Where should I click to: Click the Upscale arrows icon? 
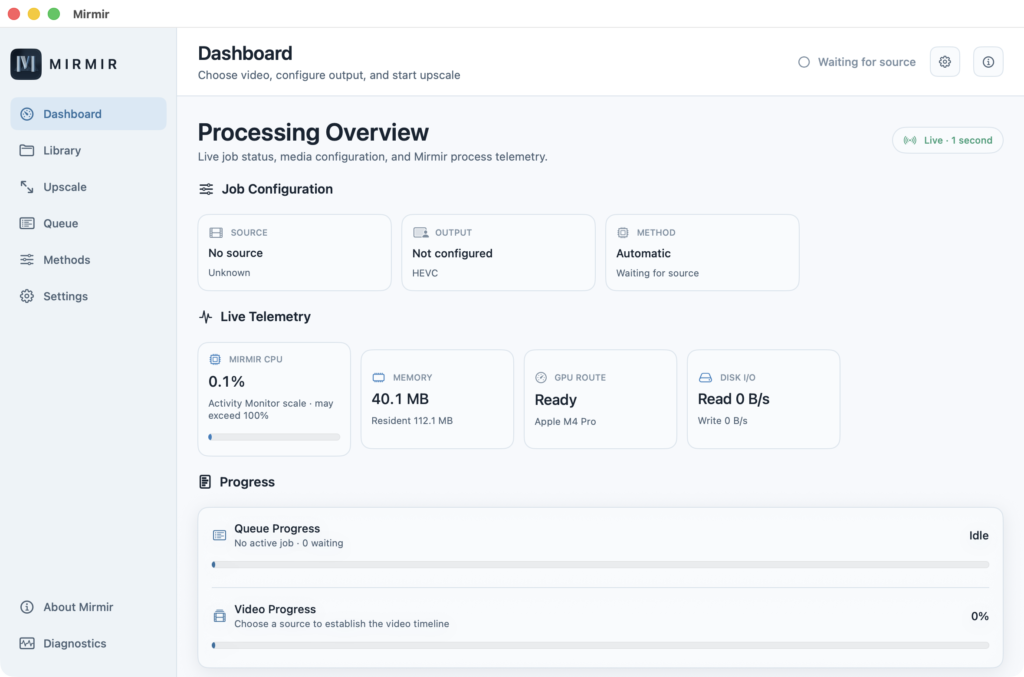coord(27,187)
